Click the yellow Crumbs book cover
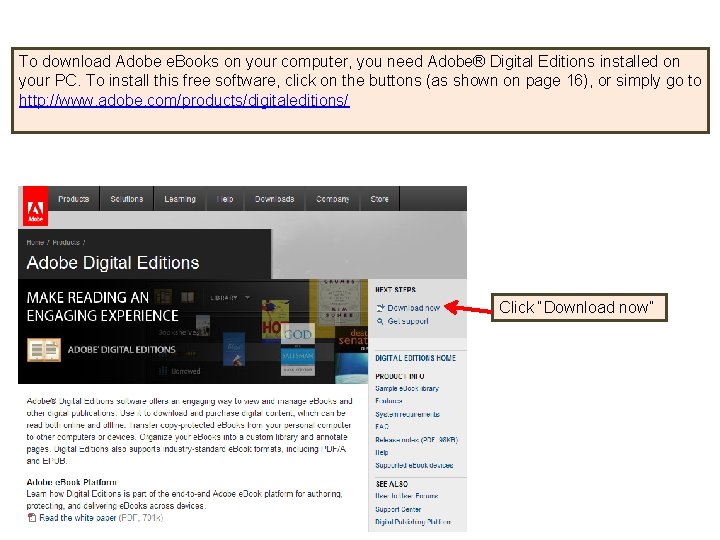Viewport: 720px width, 540px height. 339,302
